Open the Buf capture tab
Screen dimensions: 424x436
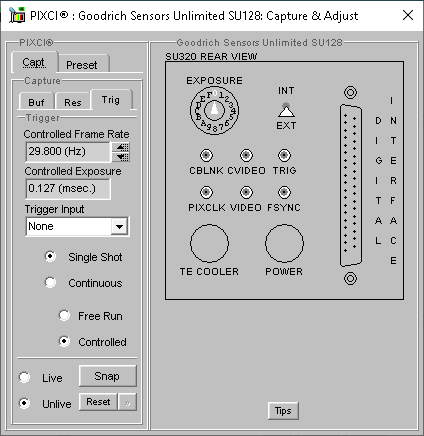[36, 102]
